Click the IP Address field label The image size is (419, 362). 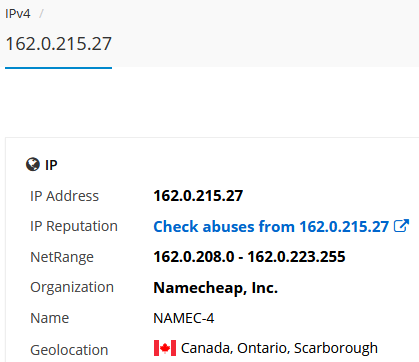pos(64,196)
